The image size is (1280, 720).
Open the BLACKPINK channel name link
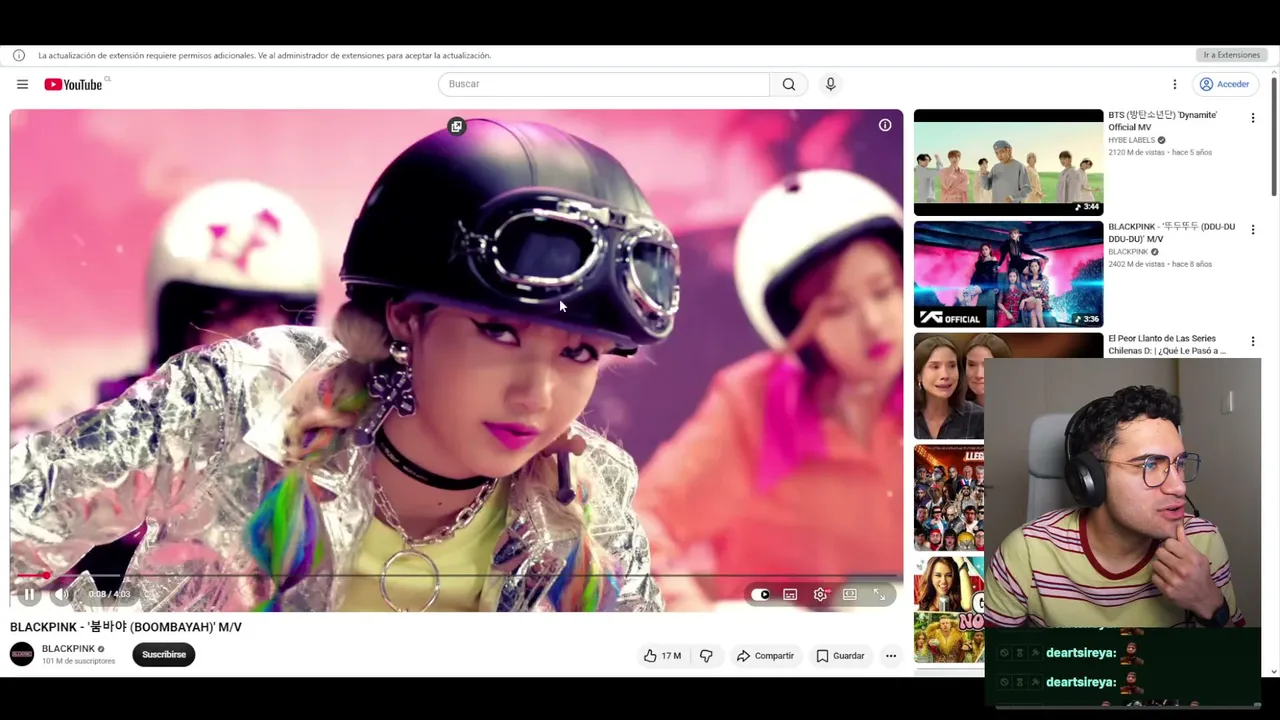(x=68, y=649)
